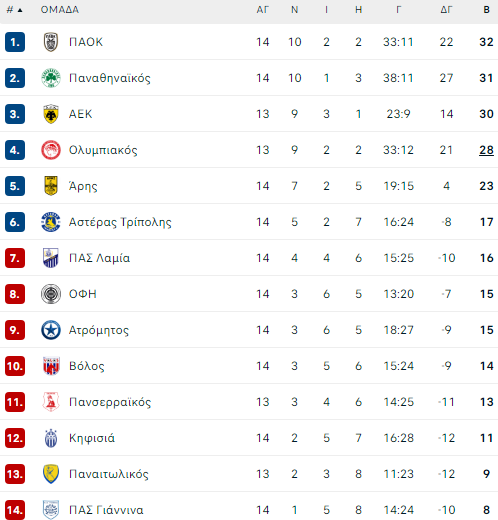This screenshot has height=520, width=498.
Task: Click the Ατρόμητος blue star emblem
Action: (51, 330)
